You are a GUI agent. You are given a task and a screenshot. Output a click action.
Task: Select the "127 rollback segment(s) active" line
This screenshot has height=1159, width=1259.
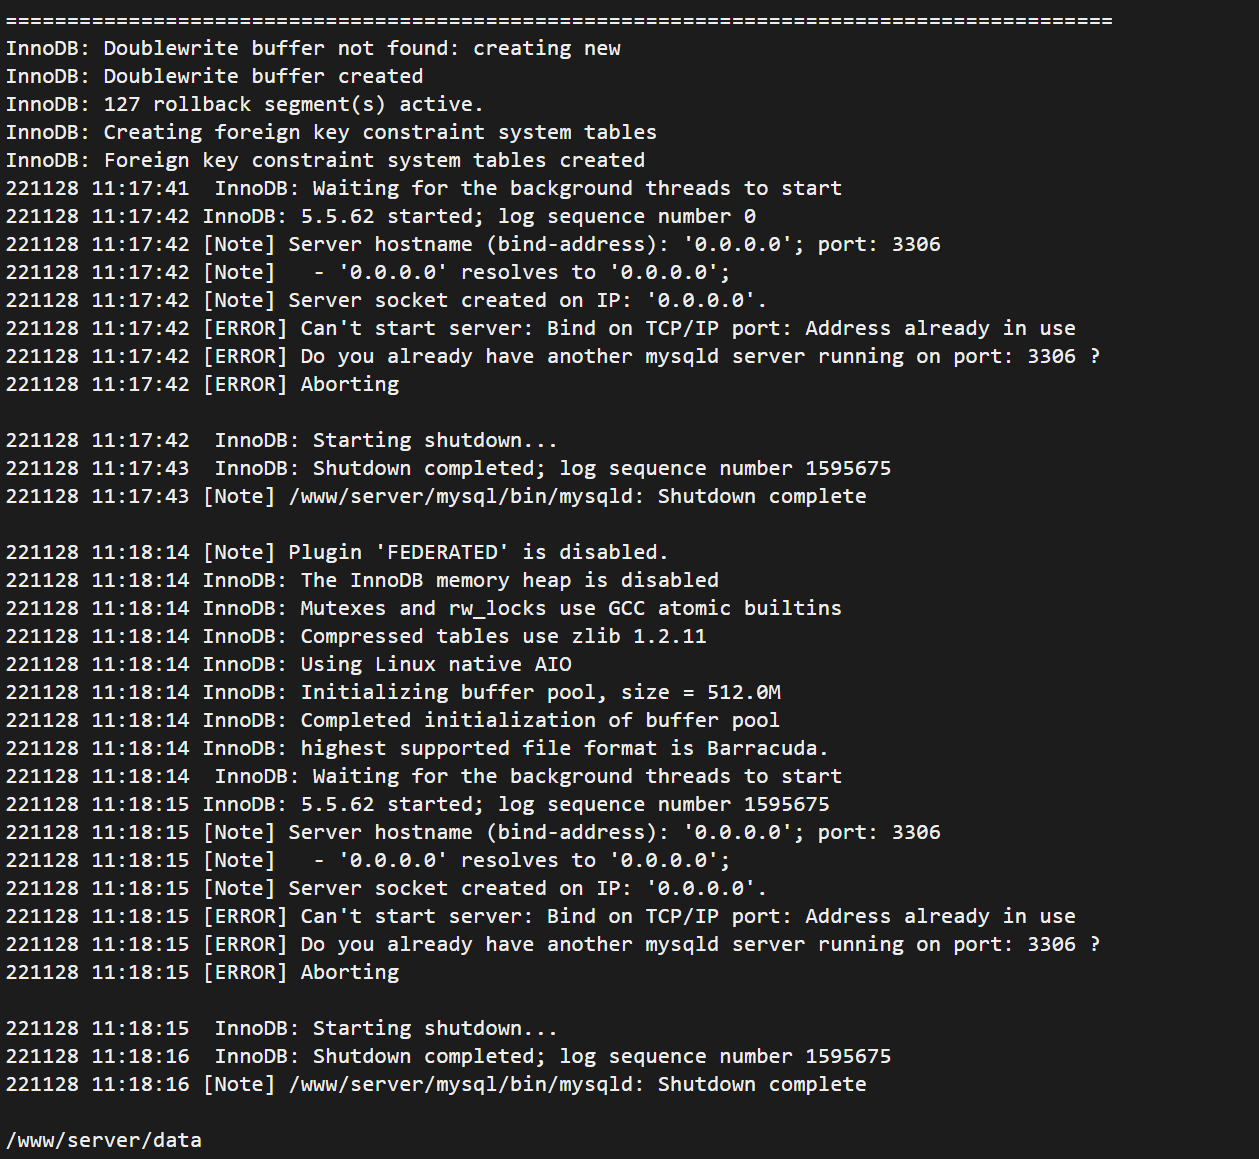pos(244,104)
